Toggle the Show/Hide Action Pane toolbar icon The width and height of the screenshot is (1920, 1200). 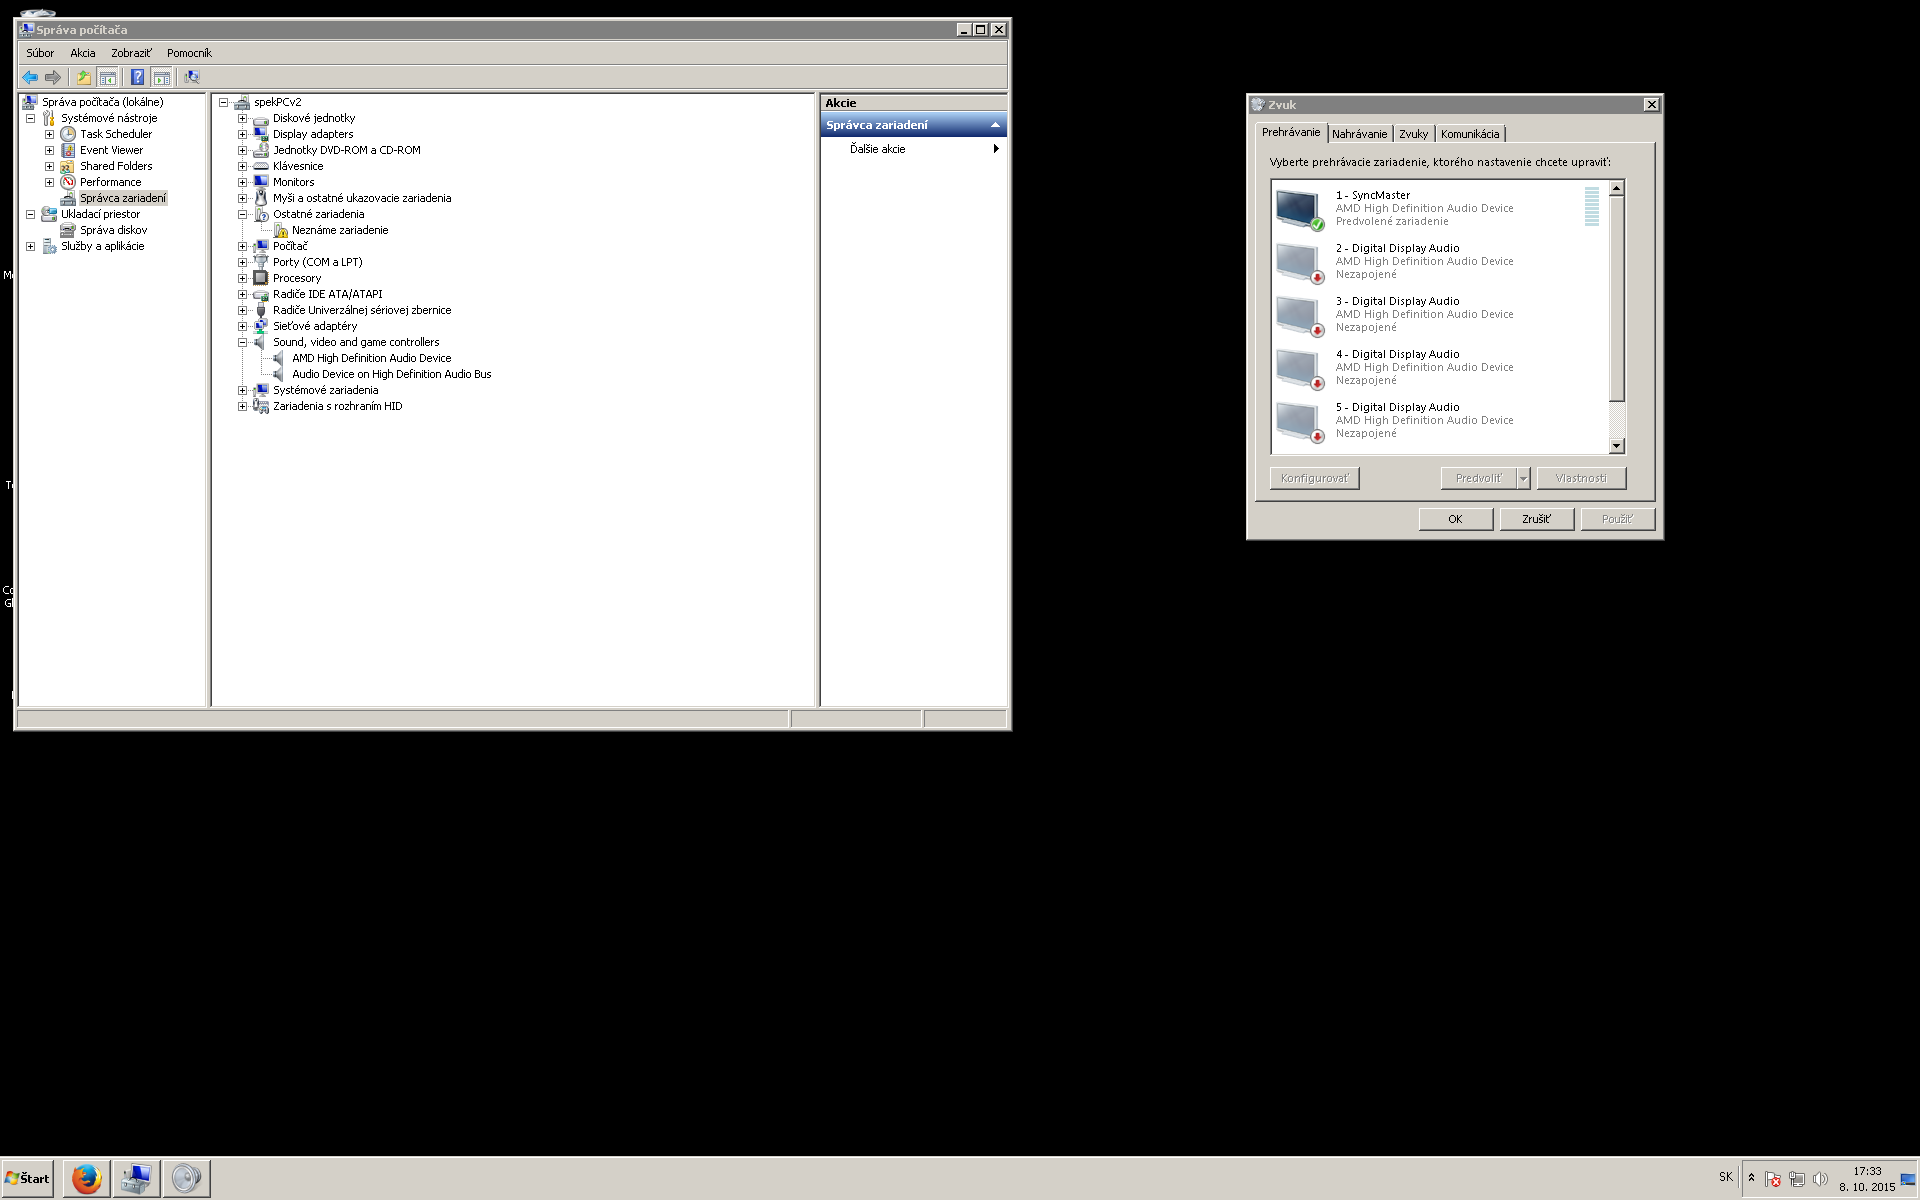[x=162, y=77]
